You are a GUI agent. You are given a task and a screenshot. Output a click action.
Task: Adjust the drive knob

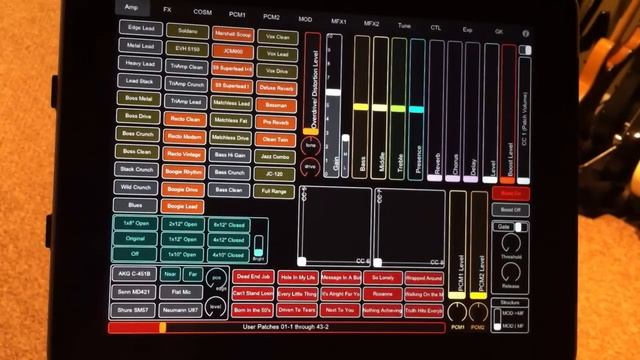(x=310, y=167)
